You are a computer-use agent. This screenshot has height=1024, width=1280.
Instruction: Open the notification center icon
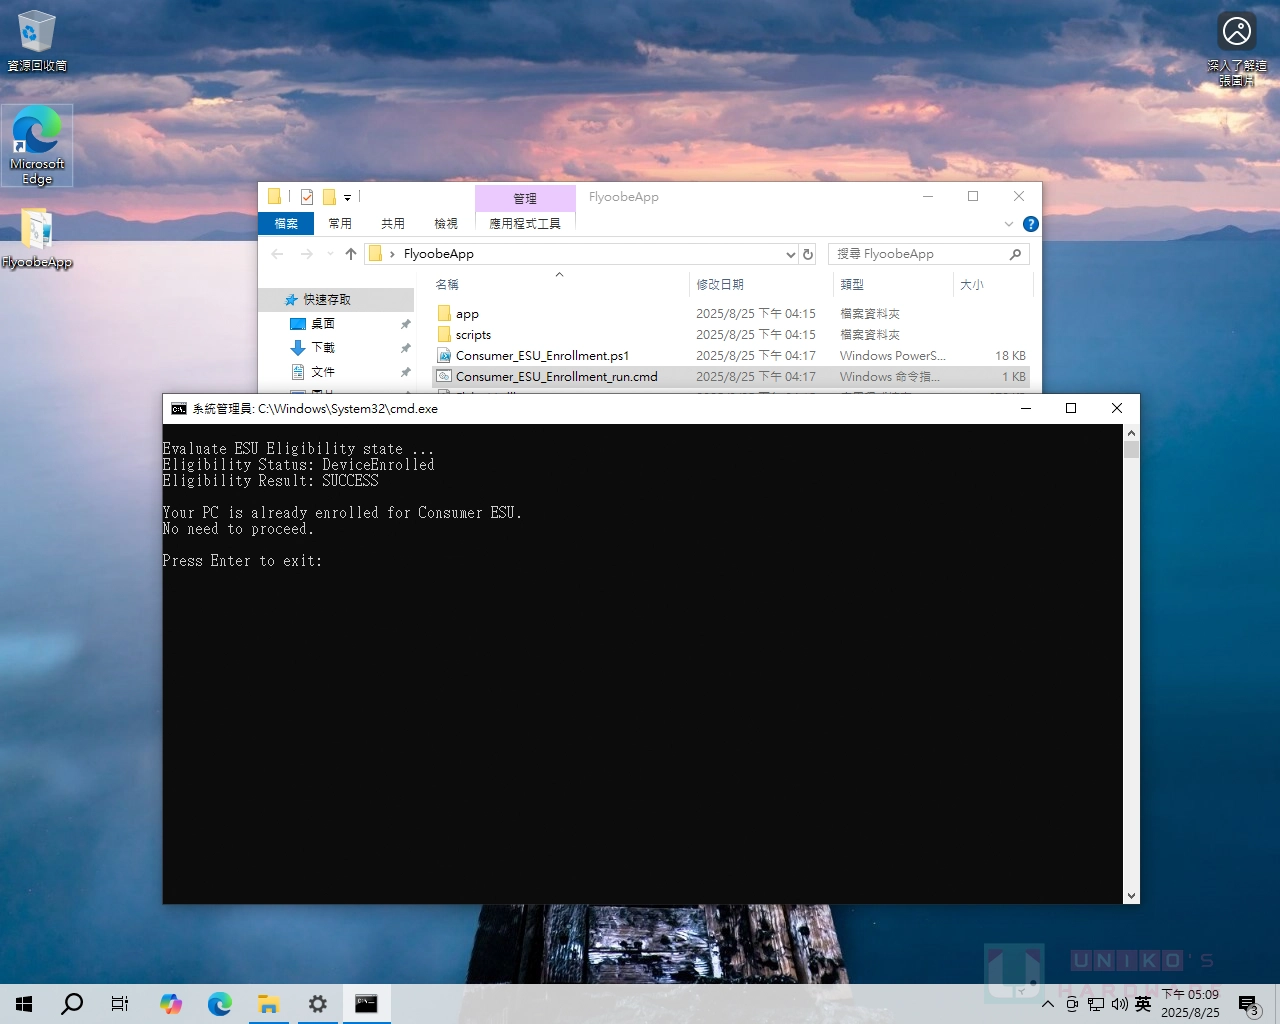click(x=1249, y=1004)
